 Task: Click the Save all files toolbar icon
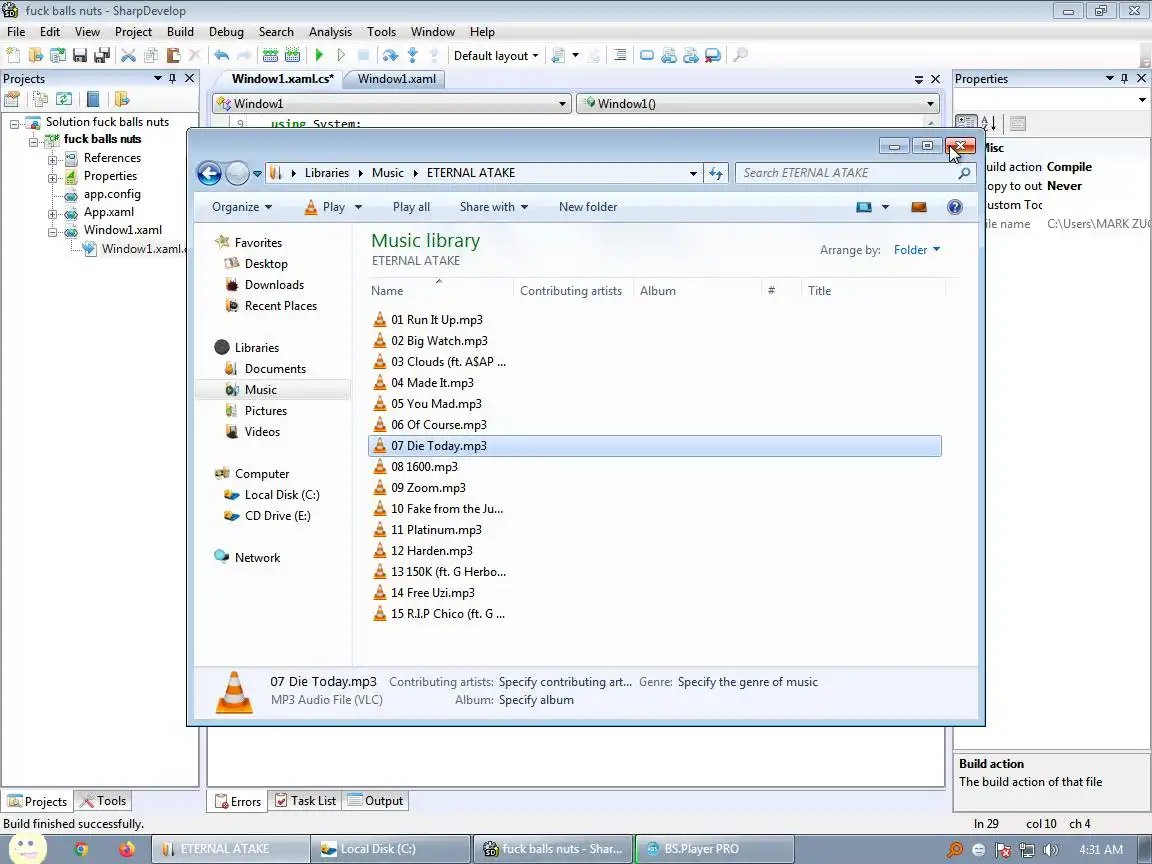(x=102, y=55)
